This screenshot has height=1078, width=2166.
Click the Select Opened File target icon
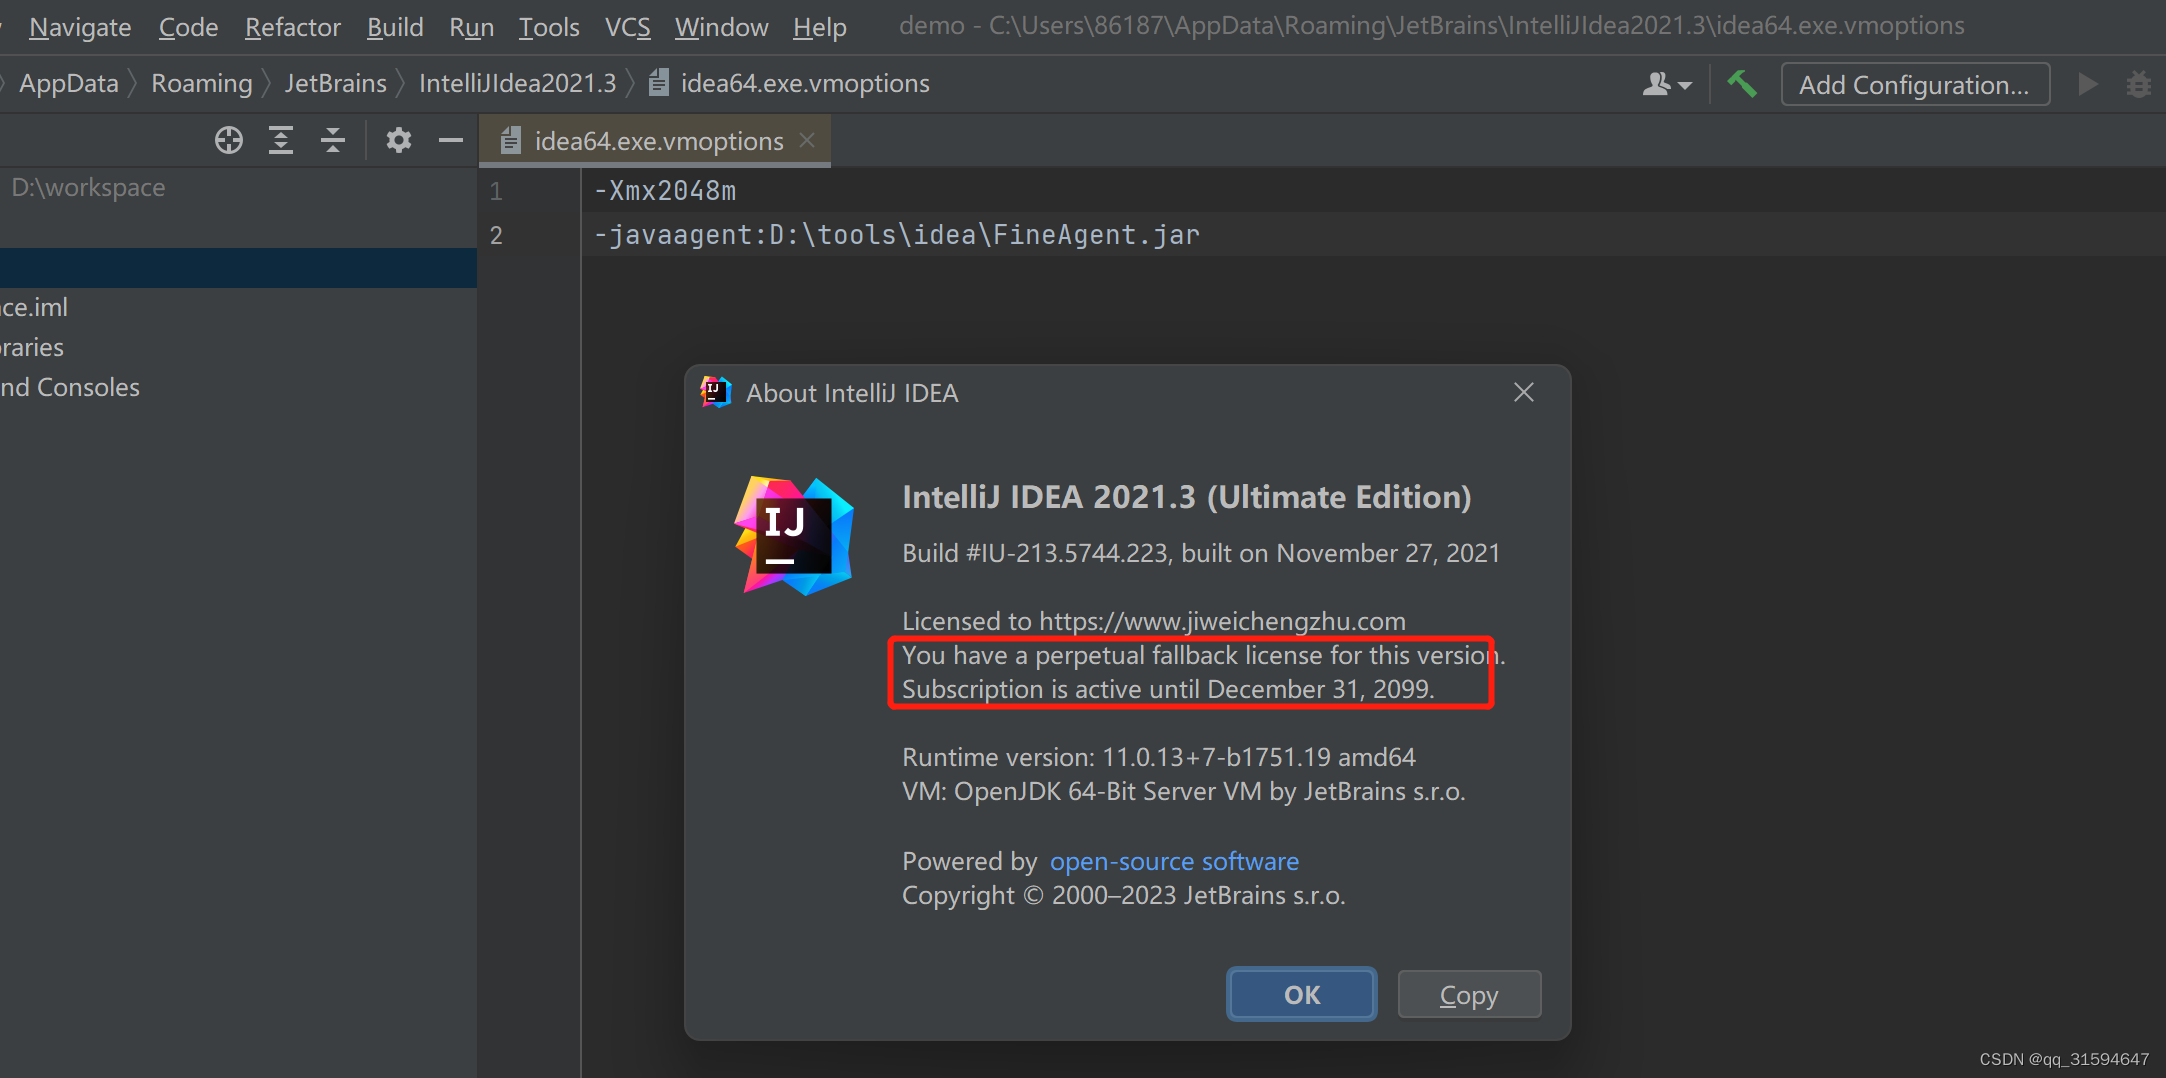[x=229, y=140]
